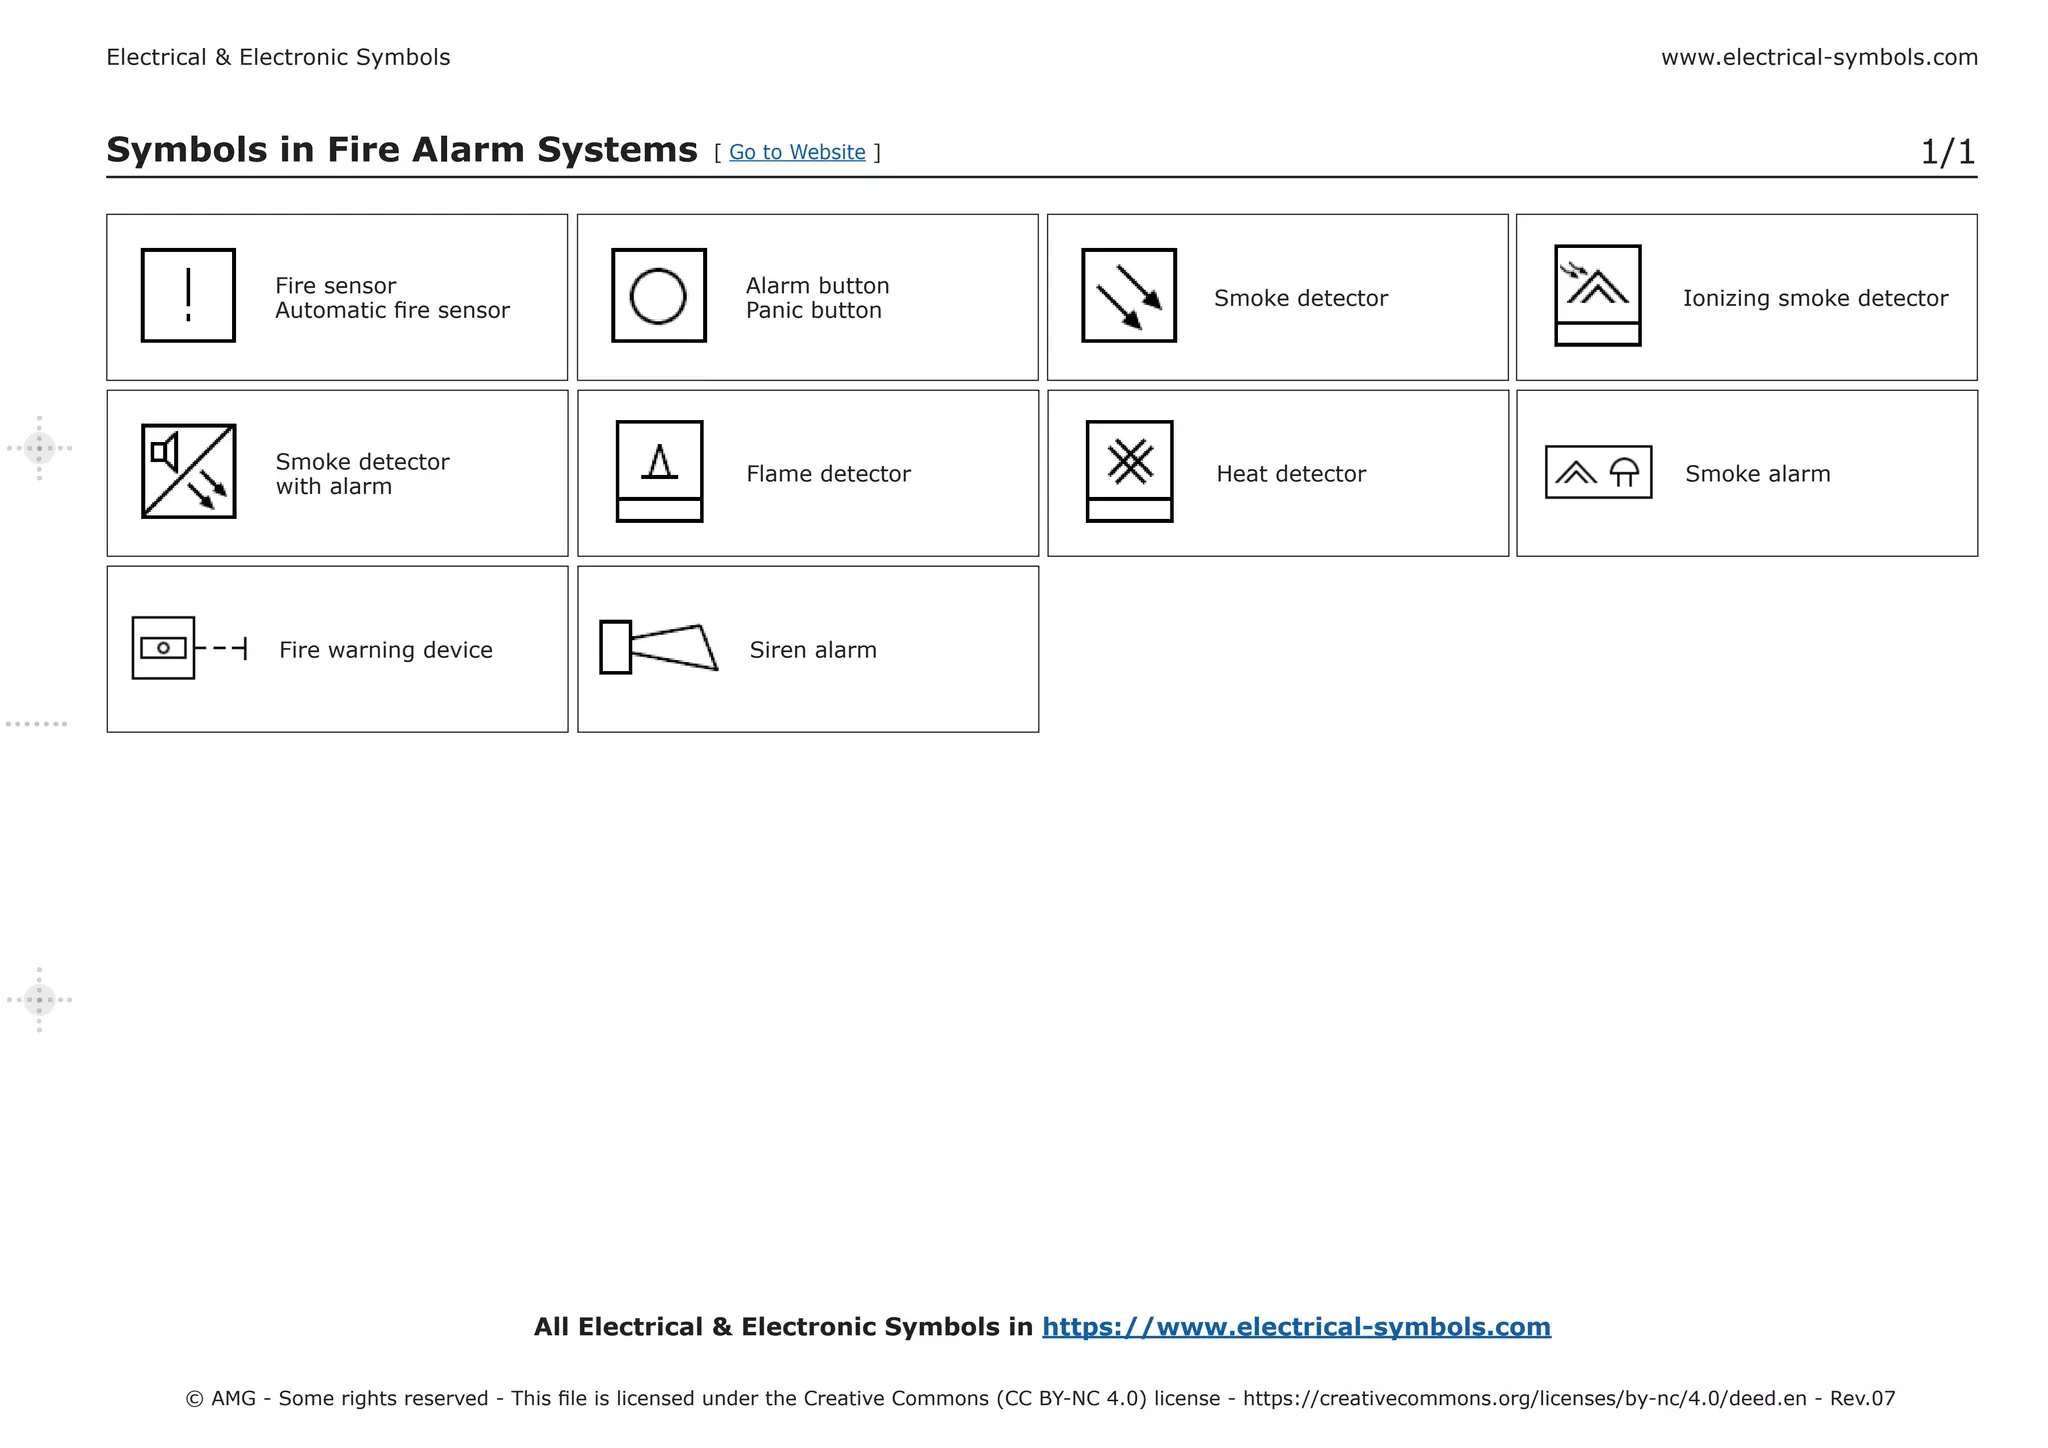Open the electrical-symbols.com footer link
This screenshot has height=1448, width=2048.
[x=1296, y=1327]
